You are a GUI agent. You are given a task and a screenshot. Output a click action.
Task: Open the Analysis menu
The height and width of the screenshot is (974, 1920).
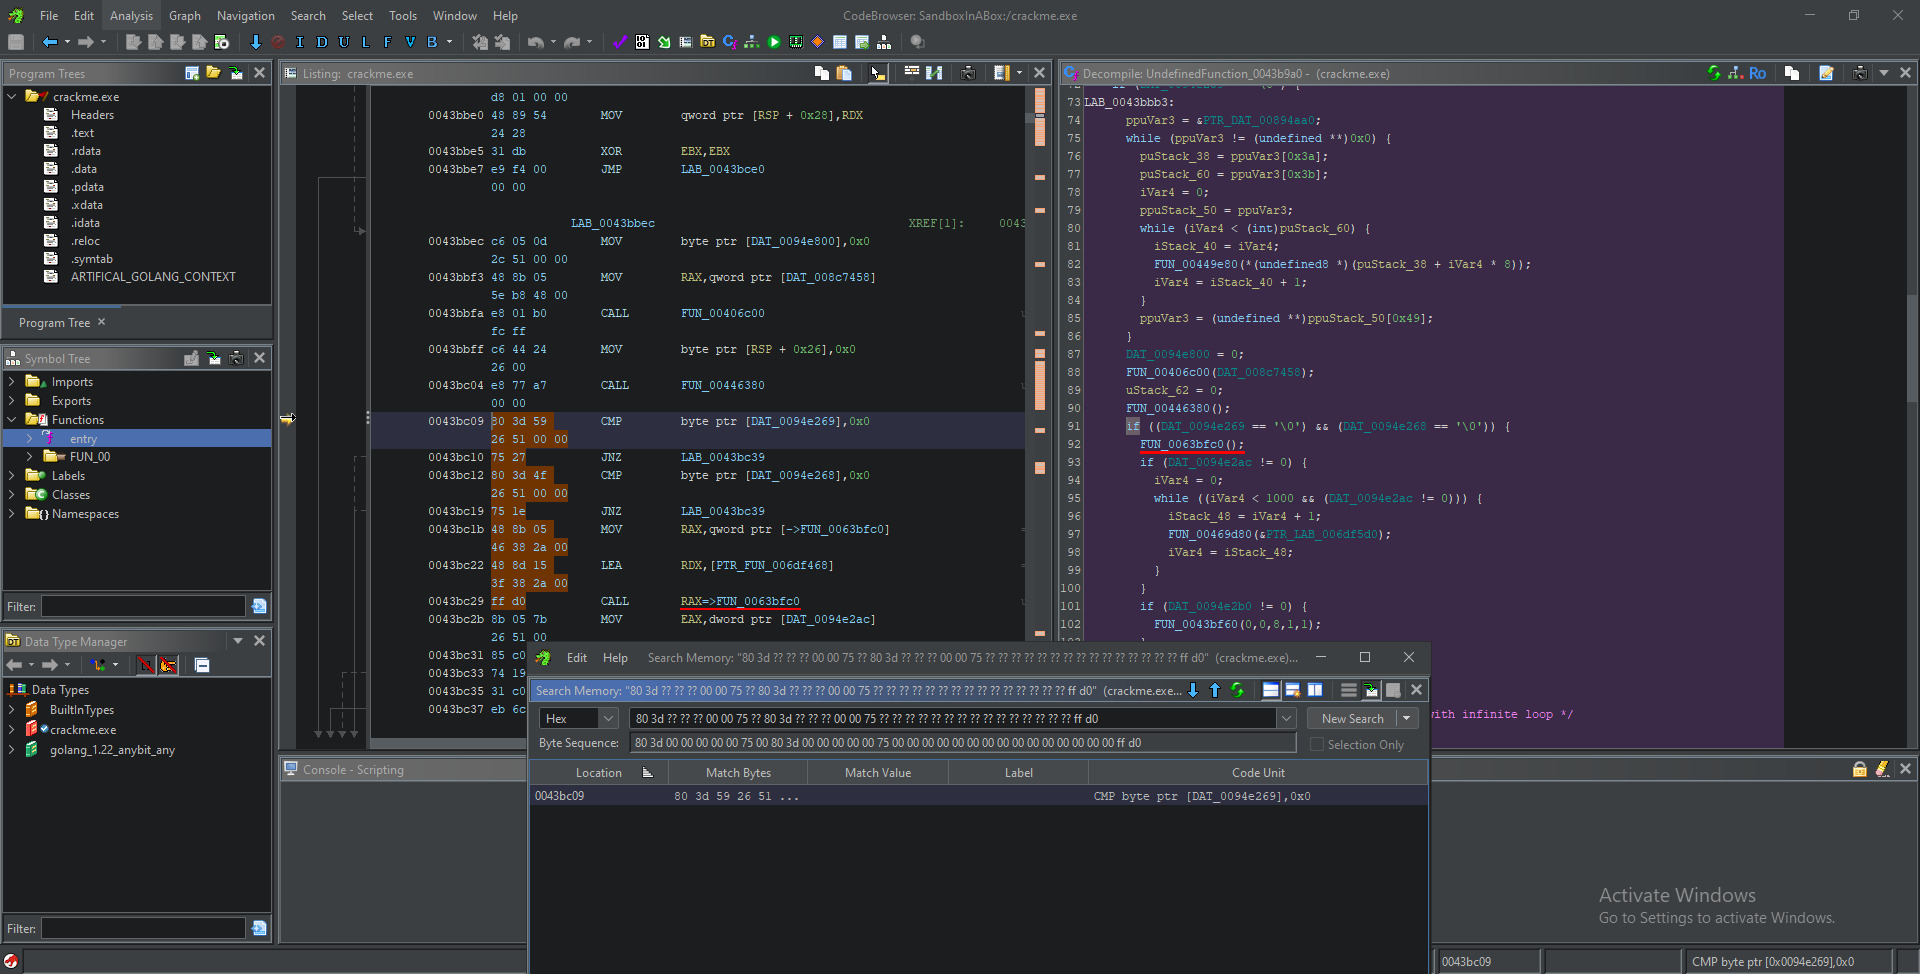pyautogui.click(x=131, y=15)
